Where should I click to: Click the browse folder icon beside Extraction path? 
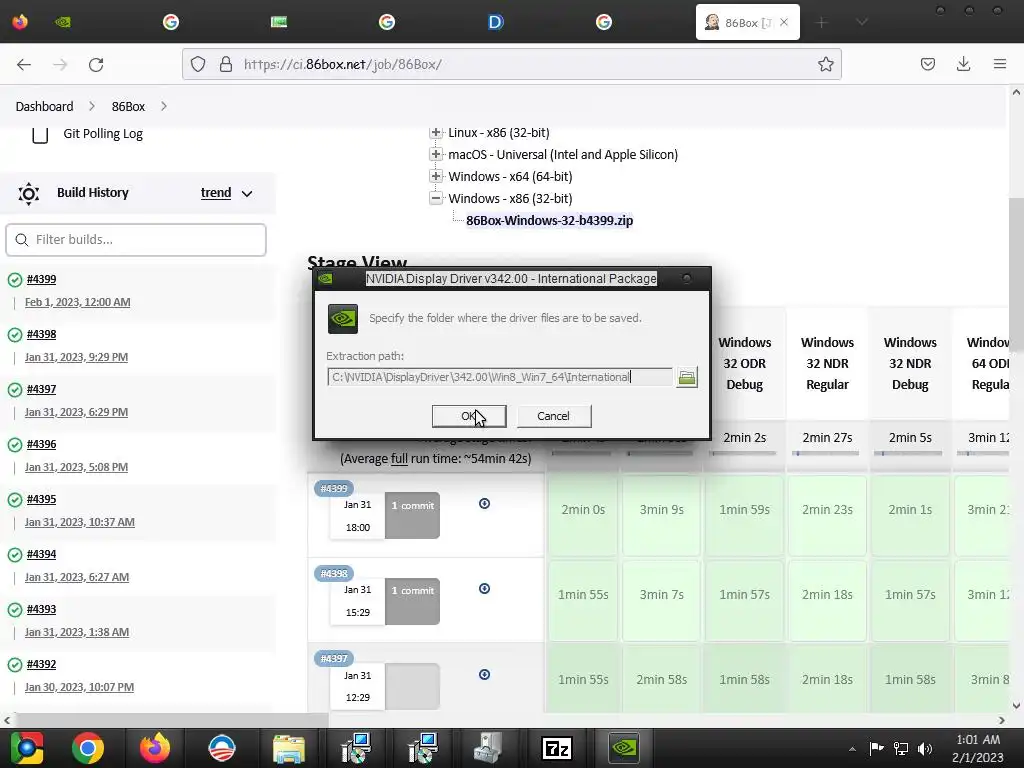click(x=686, y=377)
